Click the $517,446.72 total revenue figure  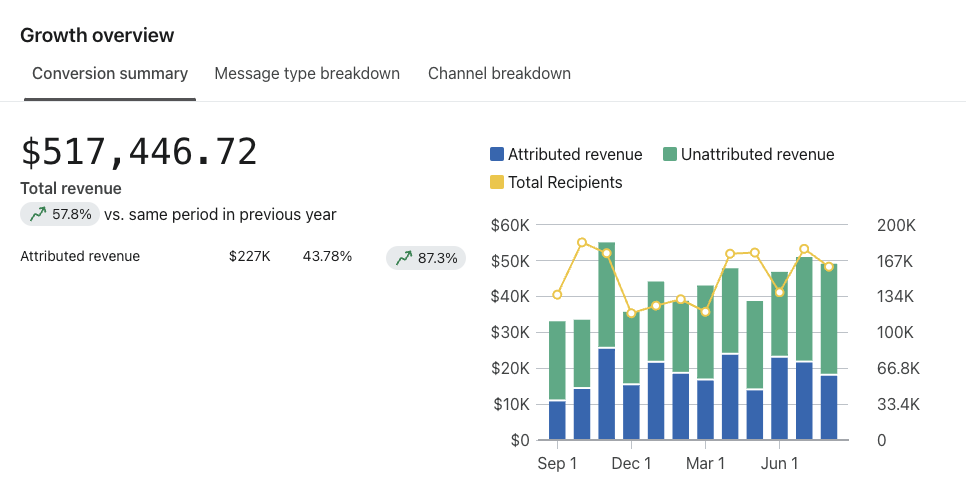click(x=139, y=152)
